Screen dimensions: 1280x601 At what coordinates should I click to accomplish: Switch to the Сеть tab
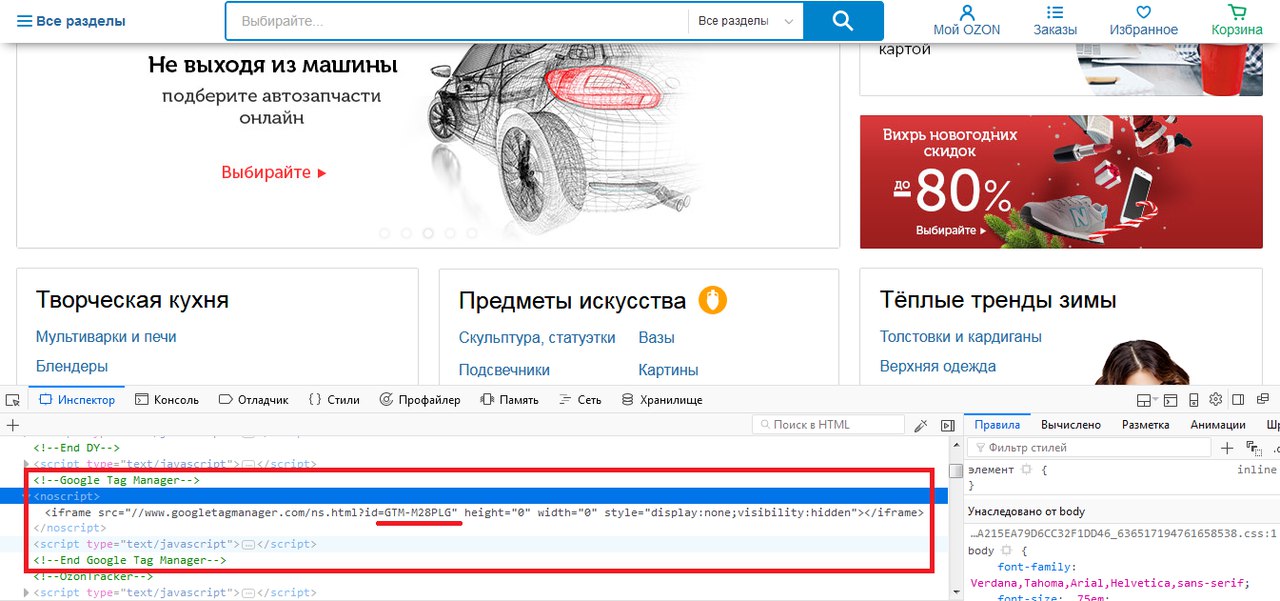click(x=580, y=400)
